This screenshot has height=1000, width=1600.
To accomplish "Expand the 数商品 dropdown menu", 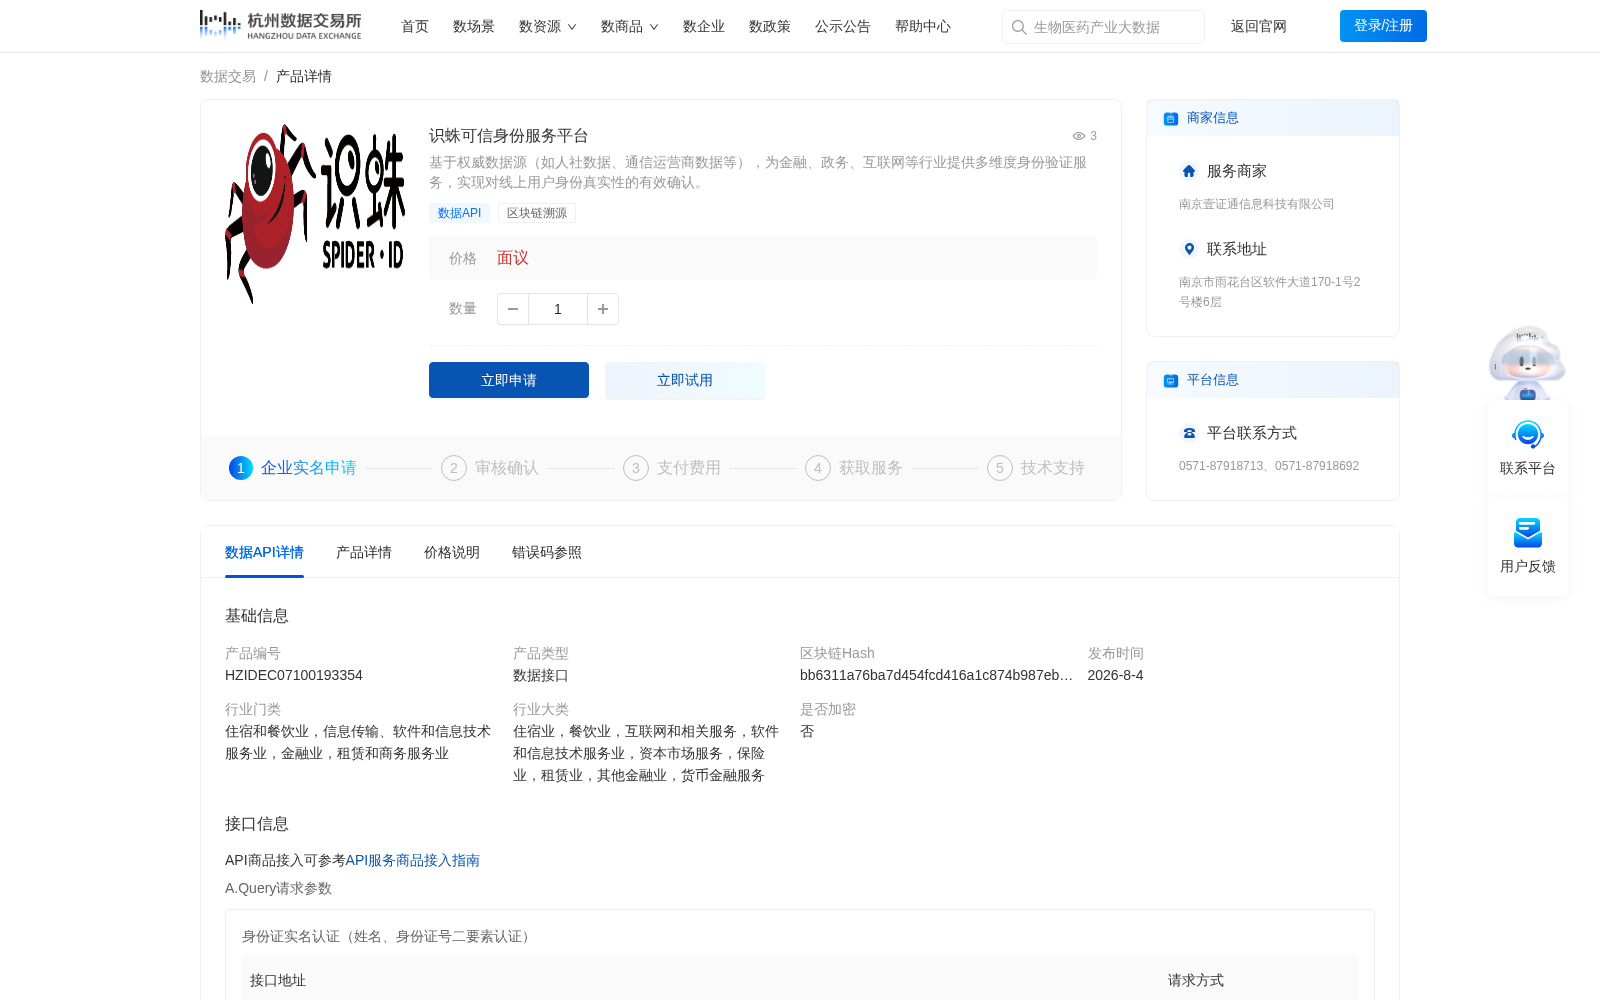I will click(x=630, y=26).
